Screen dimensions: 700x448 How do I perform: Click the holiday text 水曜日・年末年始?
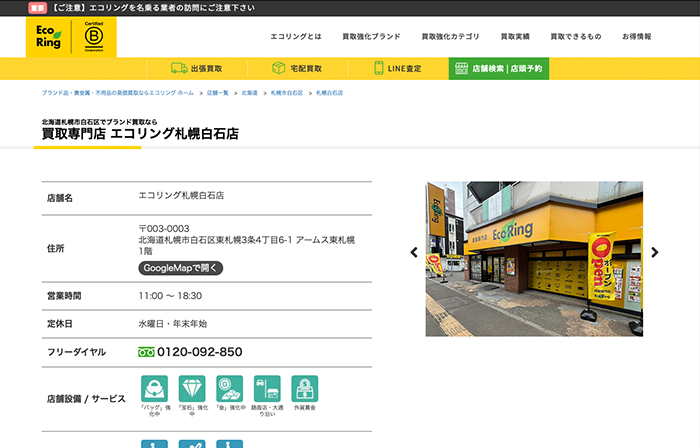pyautogui.click(x=173, y=324)
